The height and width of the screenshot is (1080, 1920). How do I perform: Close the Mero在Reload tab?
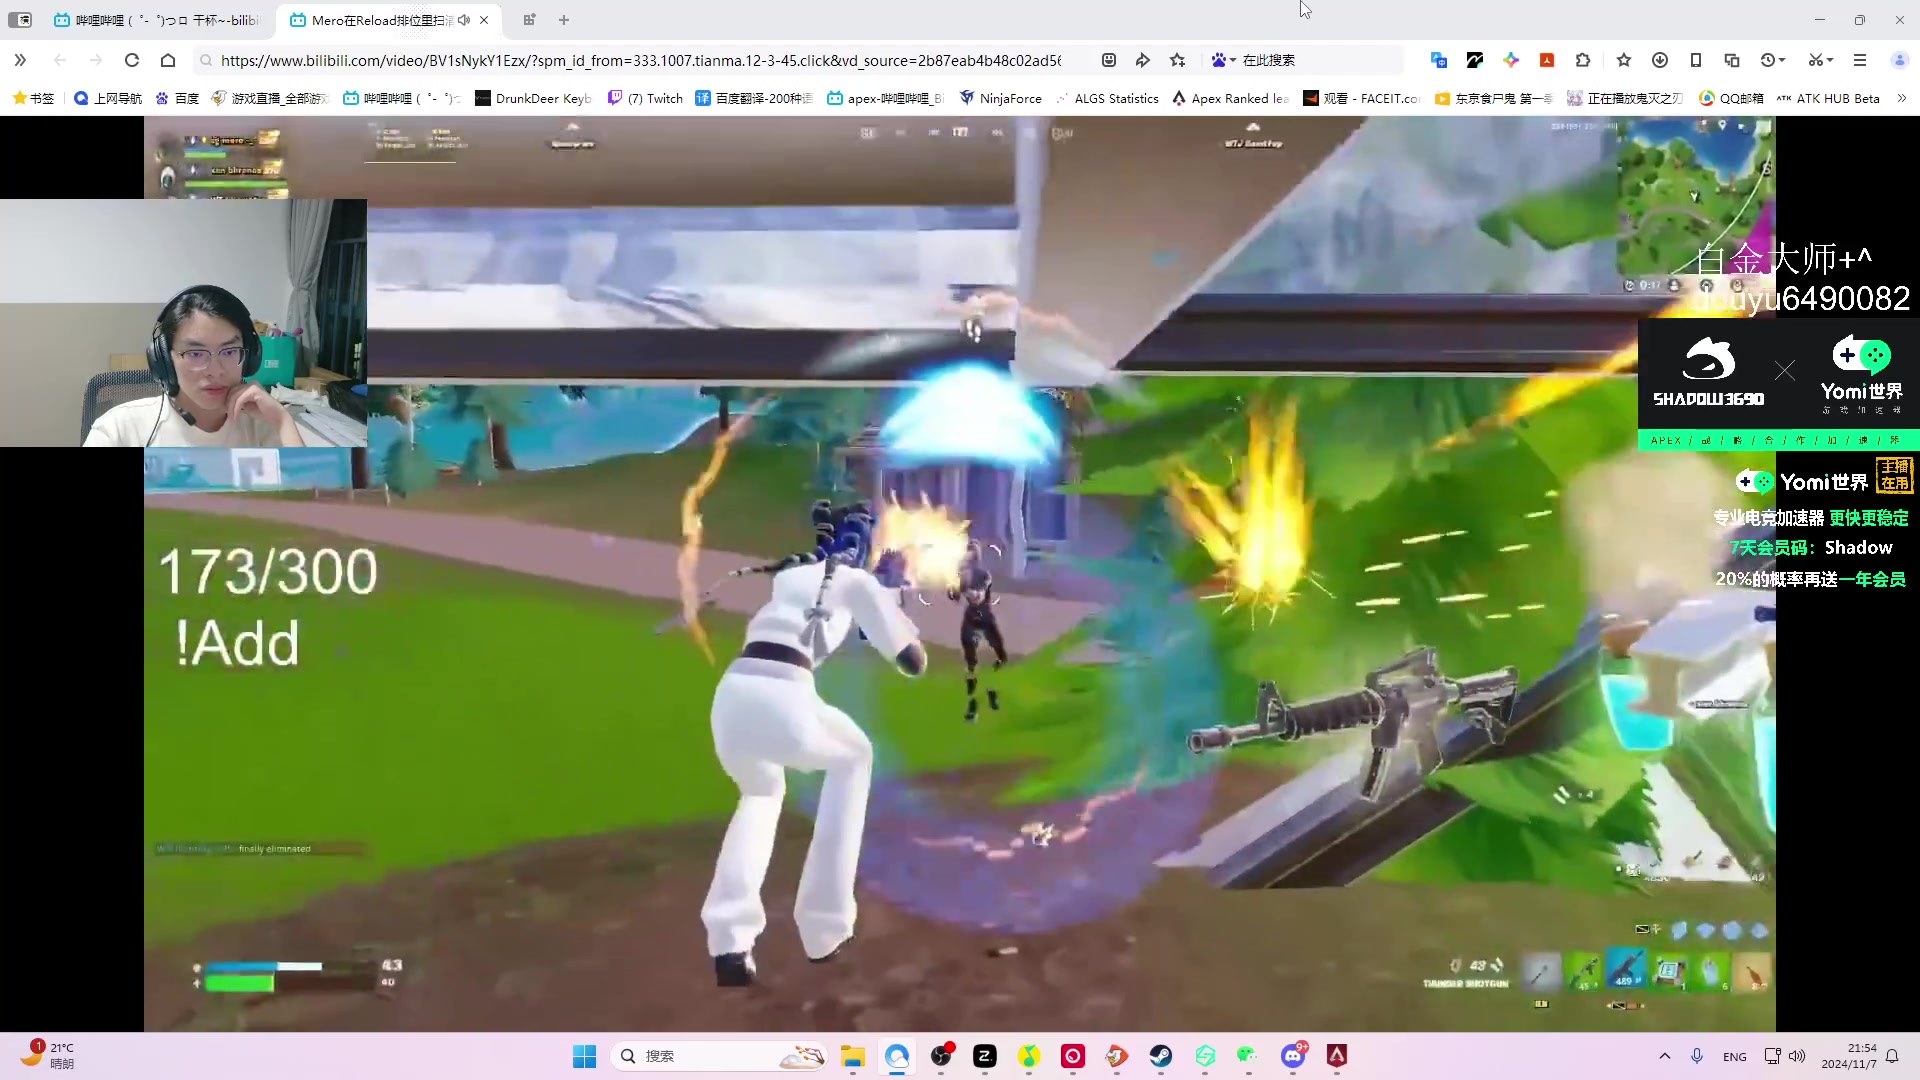[484, 20]
